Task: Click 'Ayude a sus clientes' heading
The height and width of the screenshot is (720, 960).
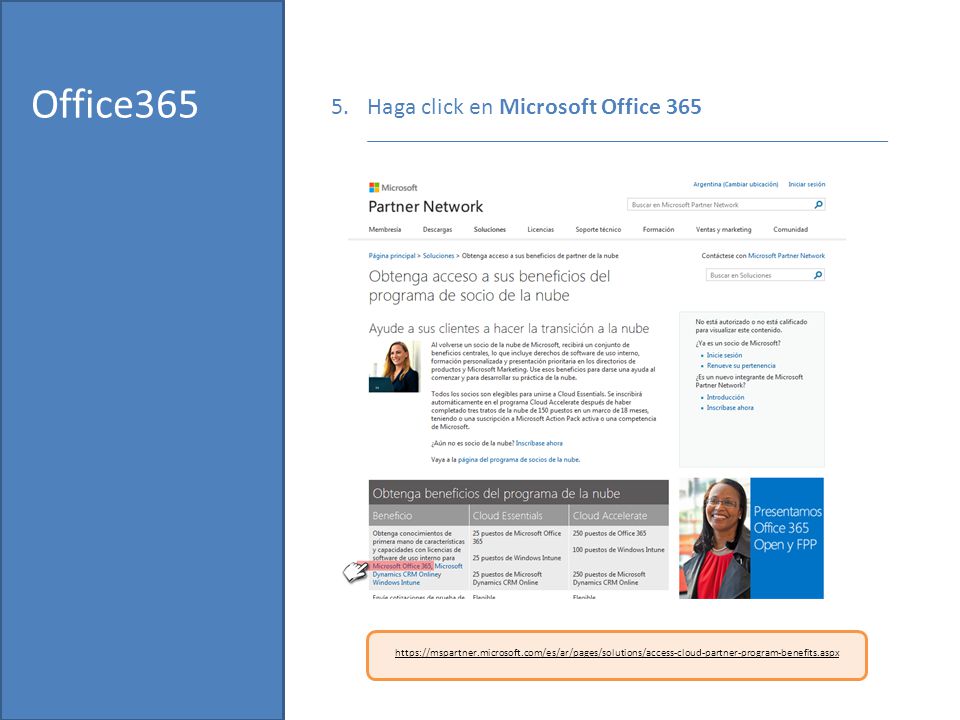Action: 509,329
